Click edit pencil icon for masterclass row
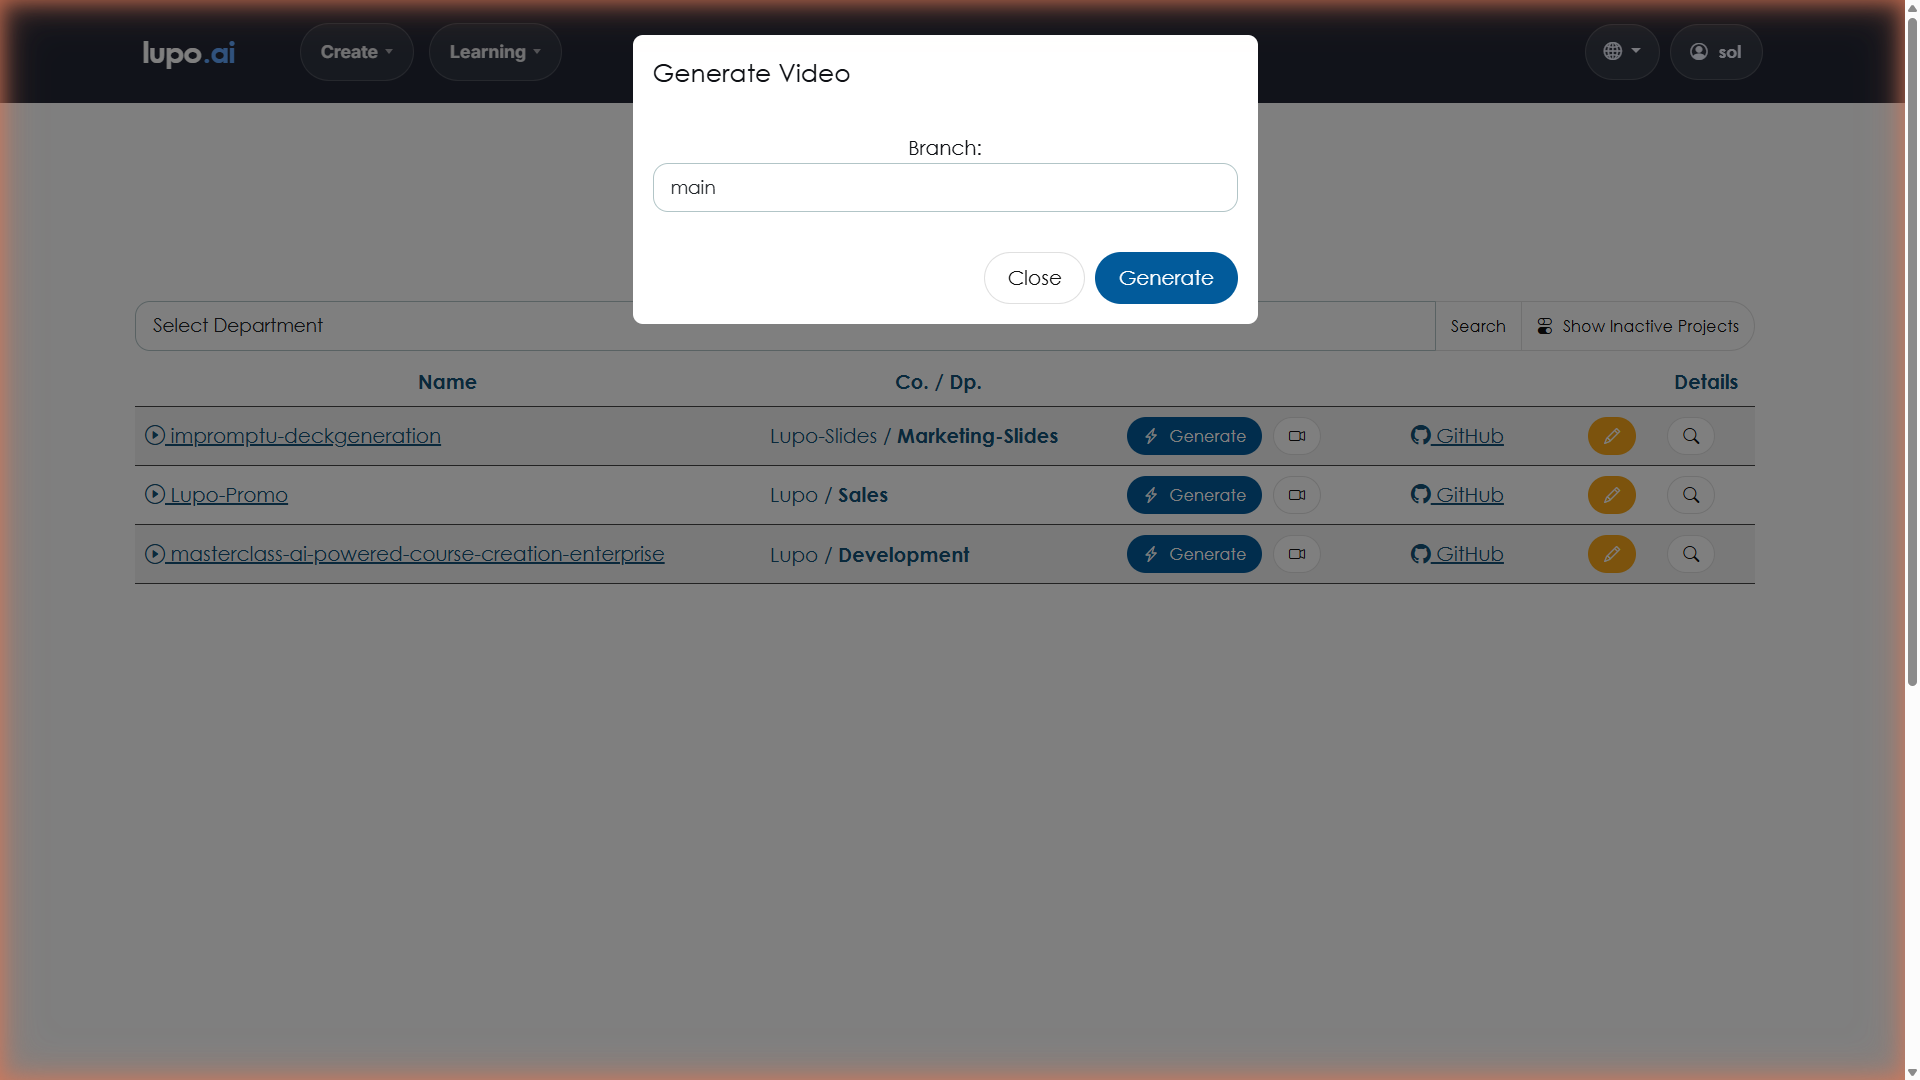 1612,554
